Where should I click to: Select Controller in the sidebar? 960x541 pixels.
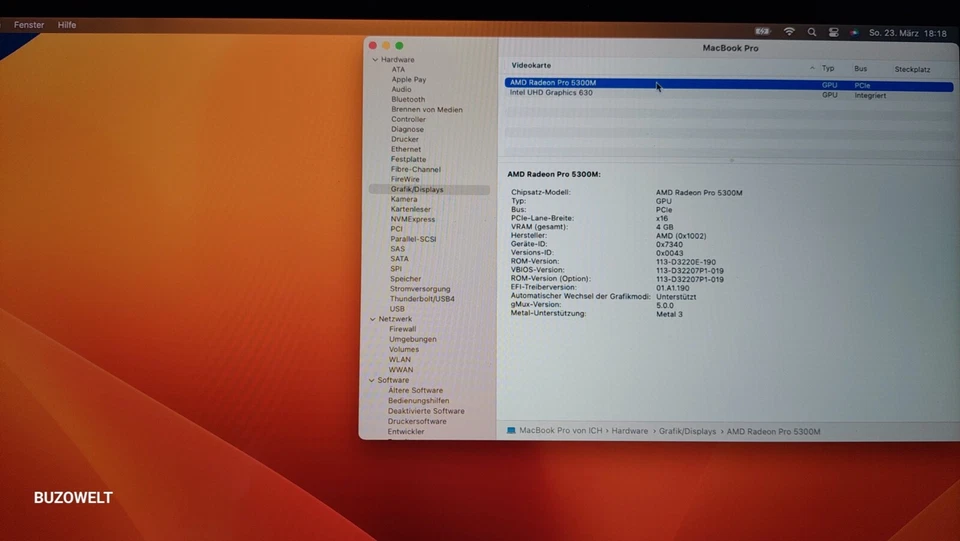point(408,119)
